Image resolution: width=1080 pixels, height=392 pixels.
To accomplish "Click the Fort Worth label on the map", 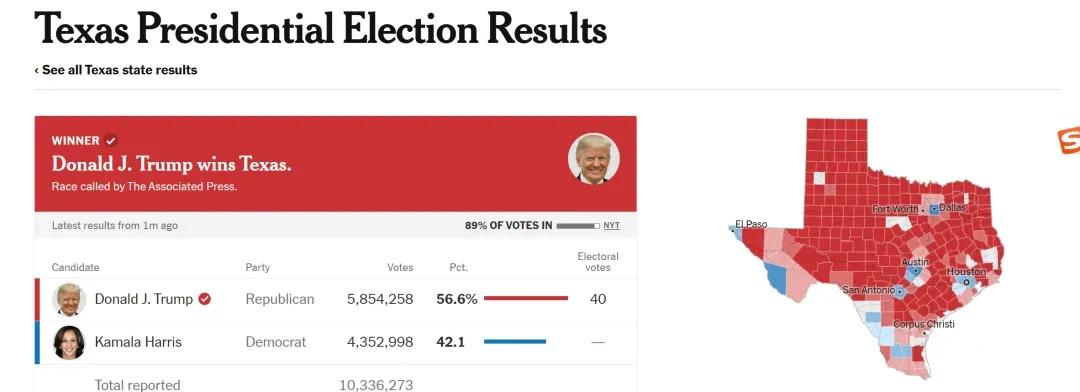I will (895, 209).
